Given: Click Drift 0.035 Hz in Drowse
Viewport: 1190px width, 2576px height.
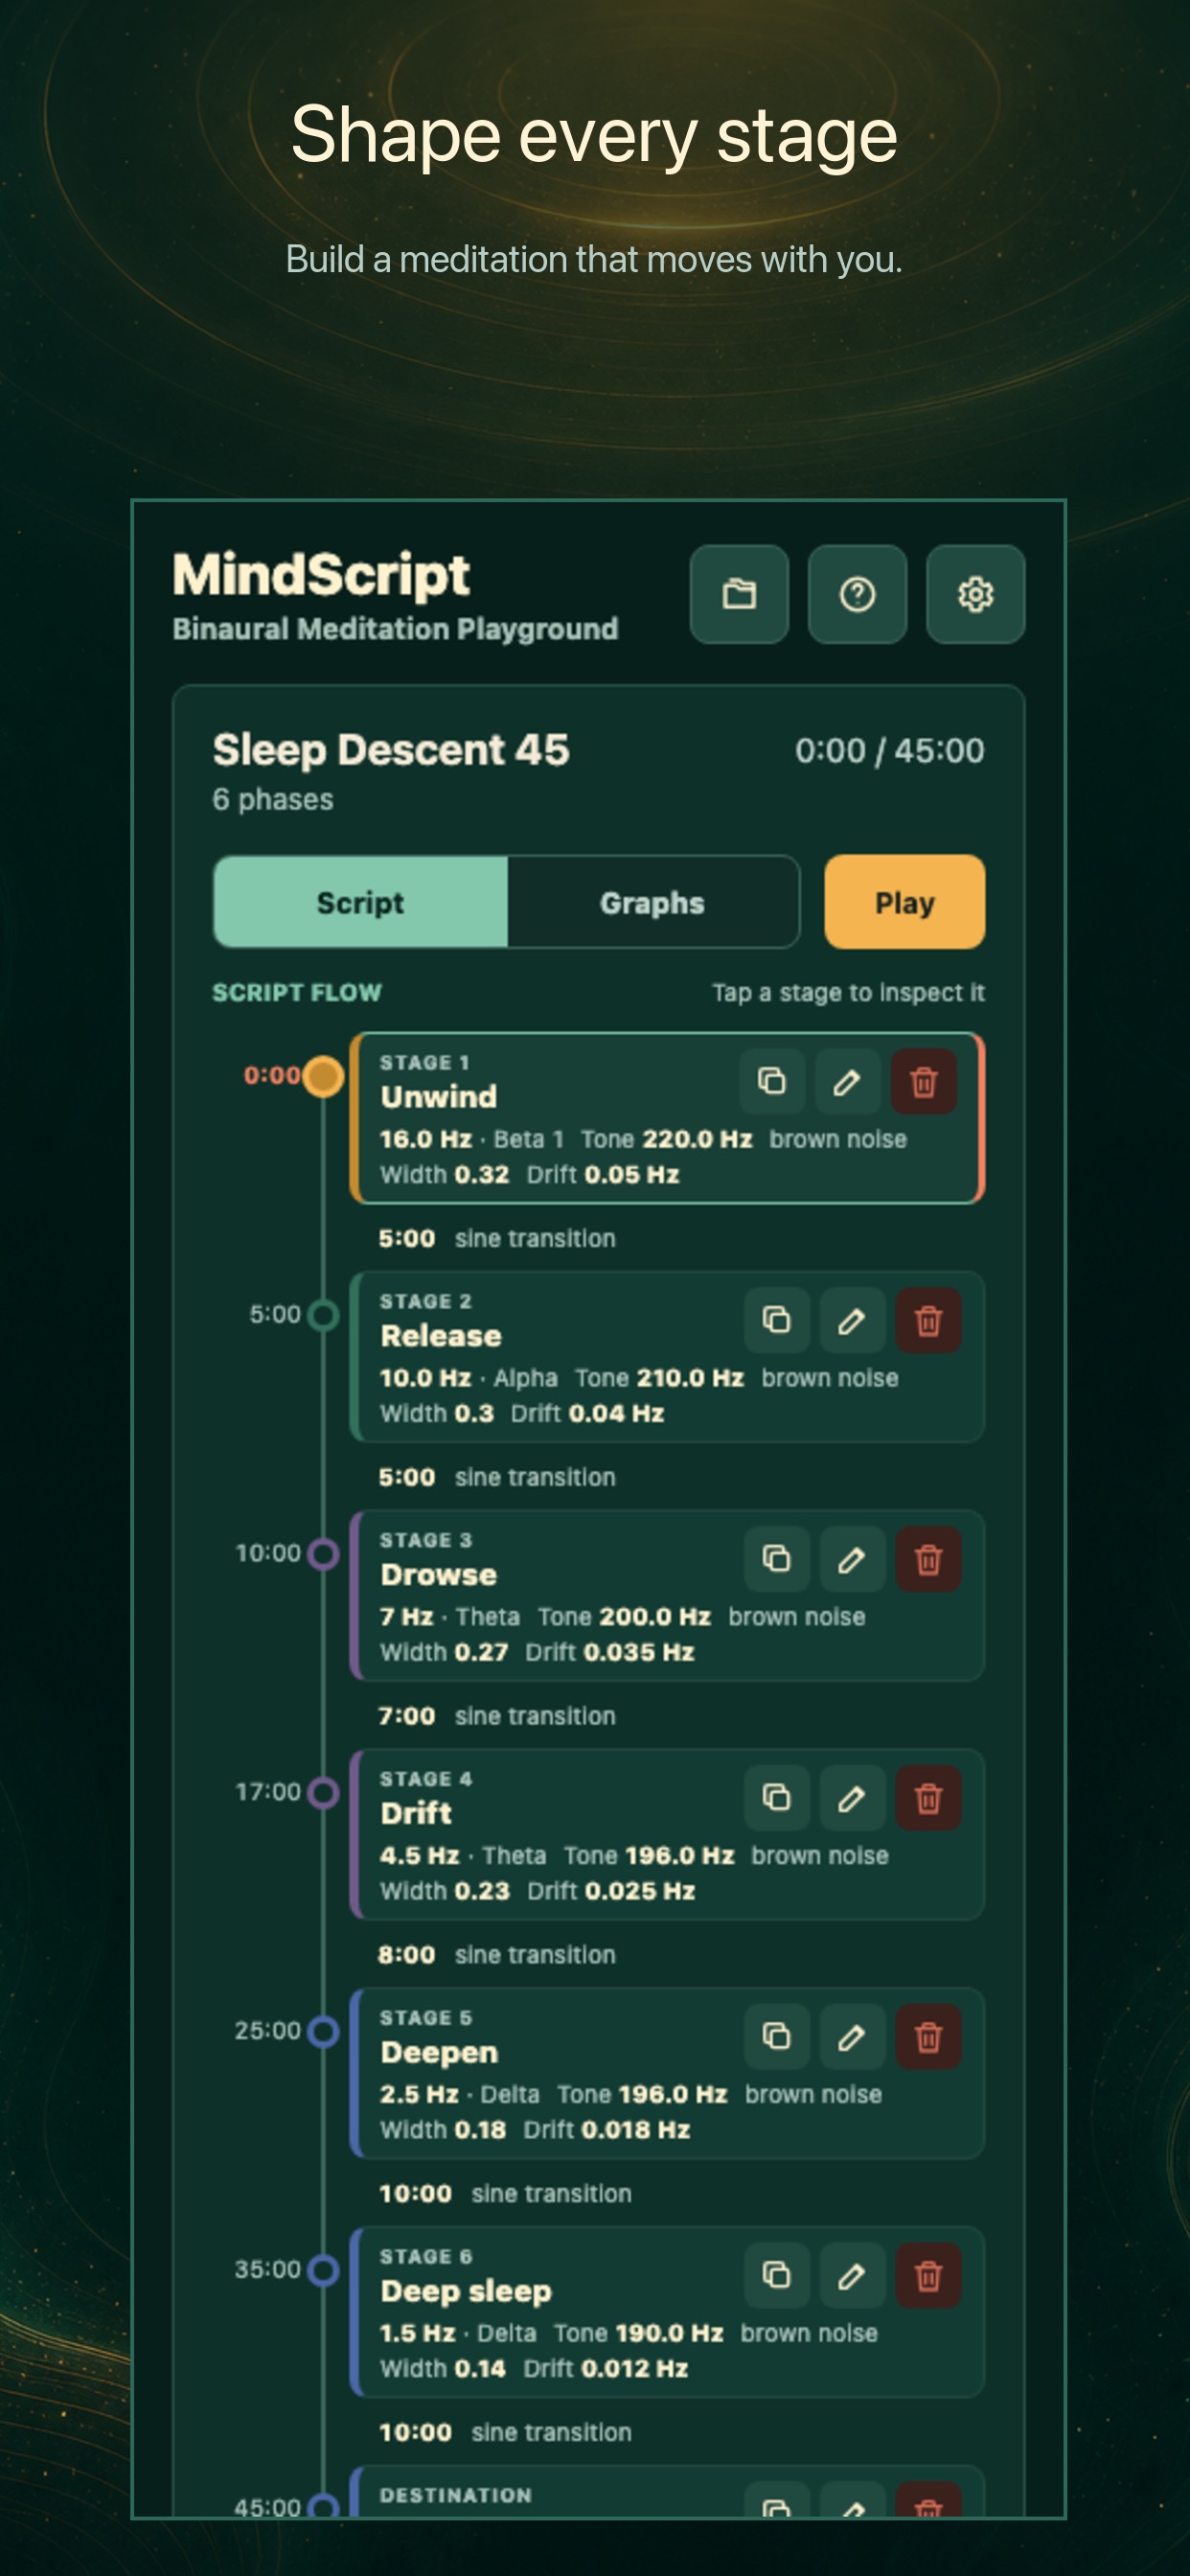Looking at the screenshot, I should pos(610,1652).
